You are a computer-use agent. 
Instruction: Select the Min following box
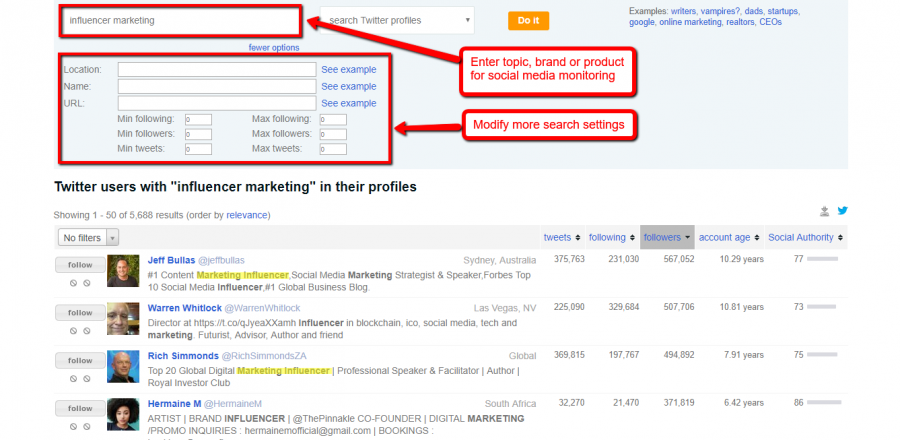pos(198,119)
